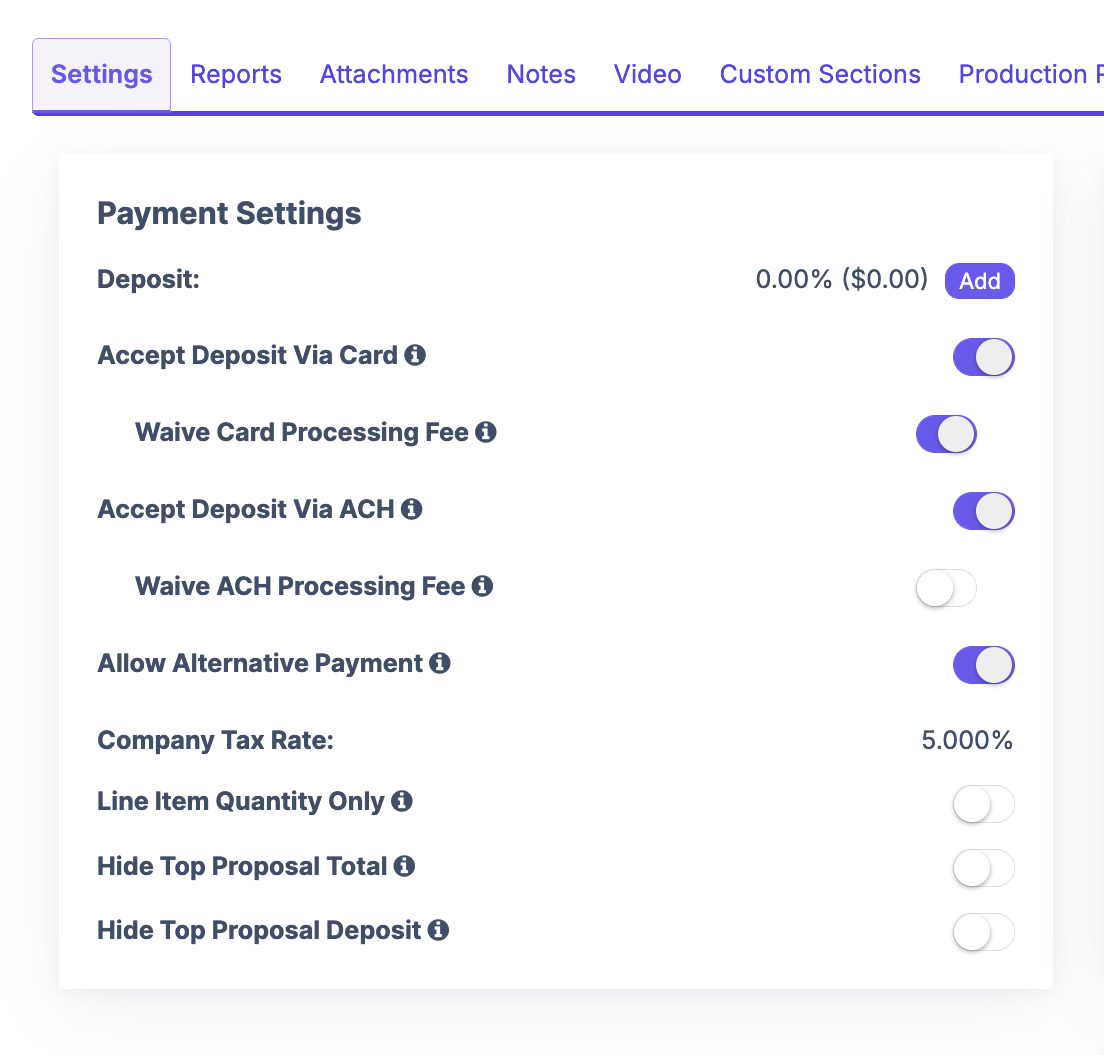Switch to the Reports tab
The image size is (1104, 1055).
236,75
